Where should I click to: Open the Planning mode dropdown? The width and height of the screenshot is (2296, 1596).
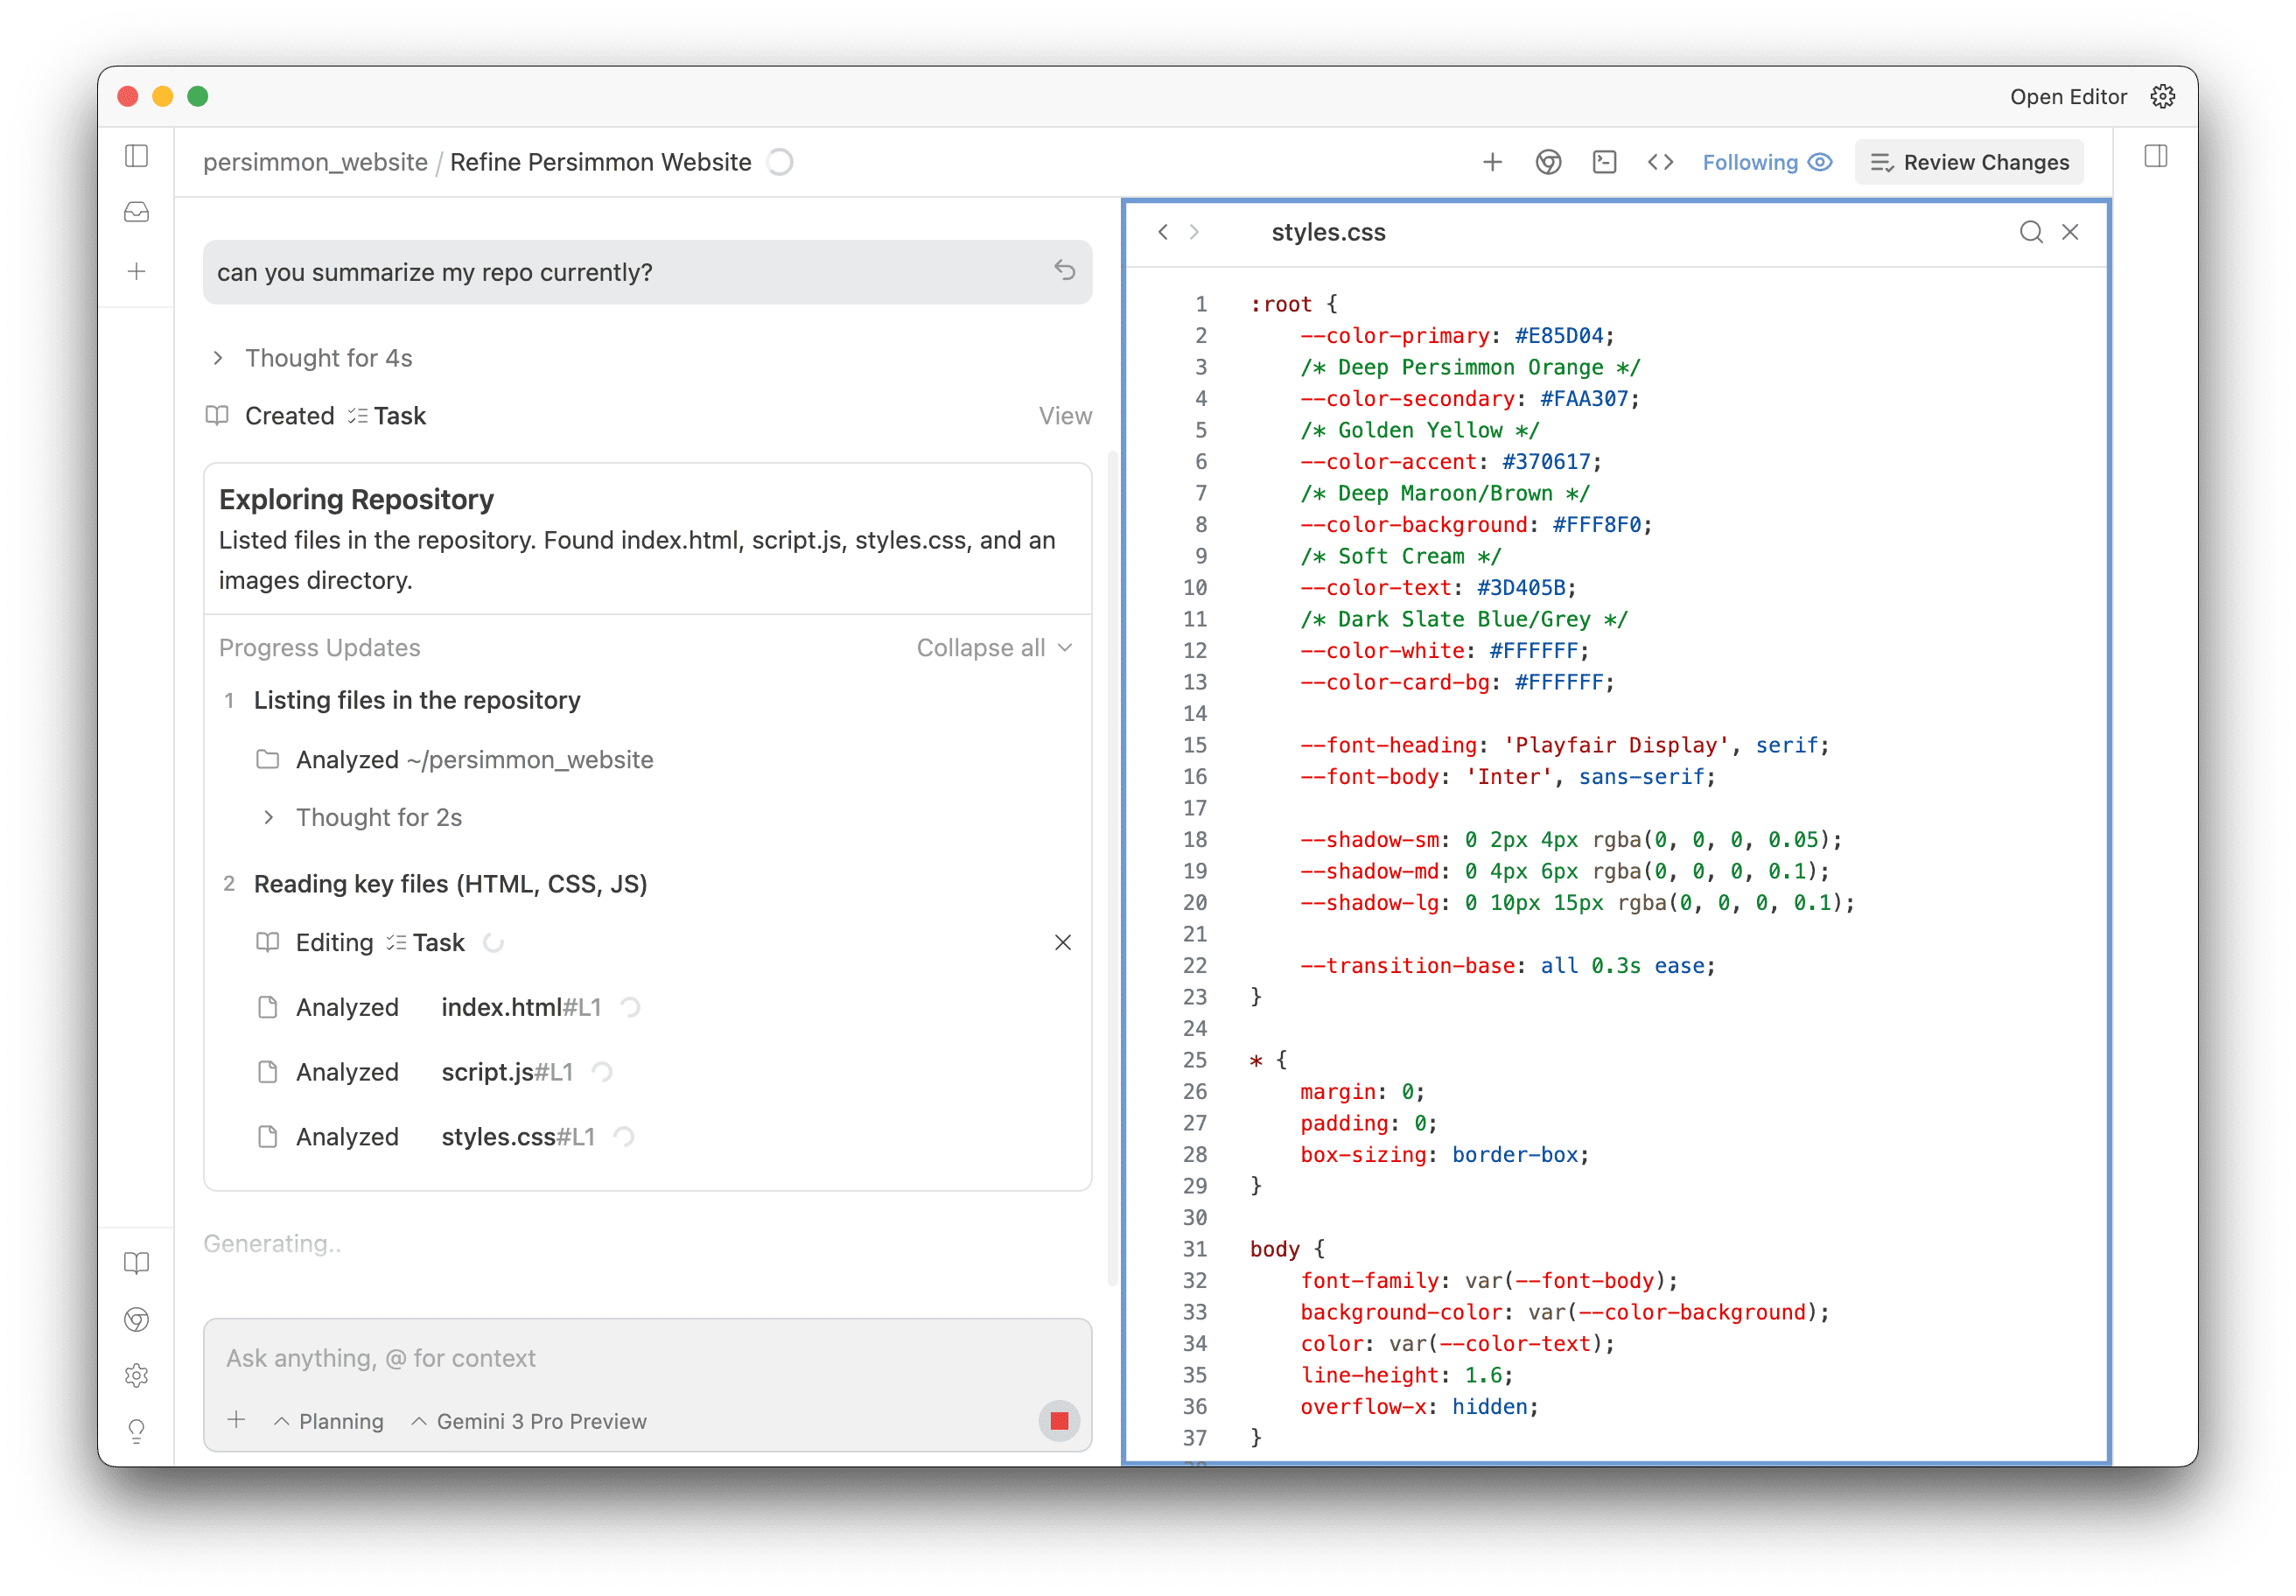point(329,1420)
